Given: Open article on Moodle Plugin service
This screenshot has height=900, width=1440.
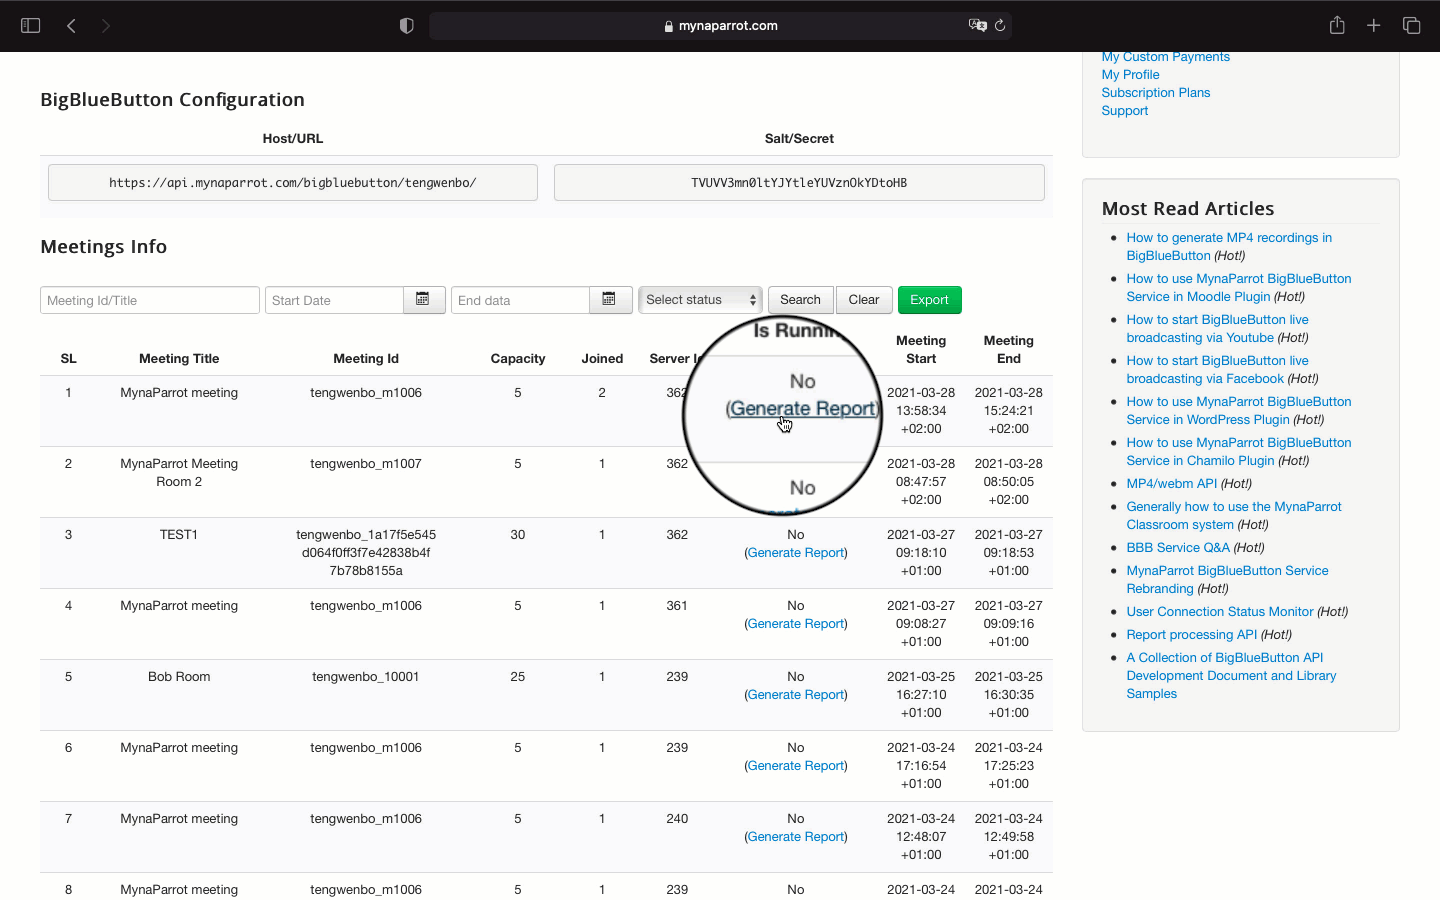Looking at the screenshot, I should [x=1238, y=288].
